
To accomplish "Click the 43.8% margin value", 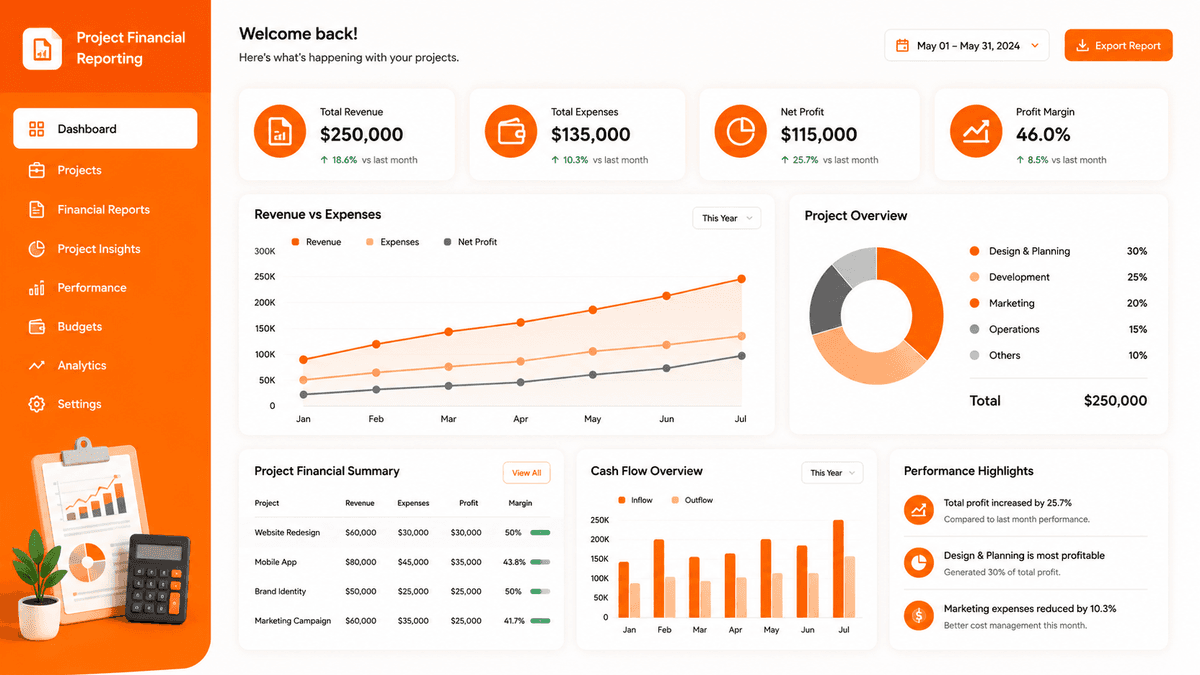I will point(514,562).
